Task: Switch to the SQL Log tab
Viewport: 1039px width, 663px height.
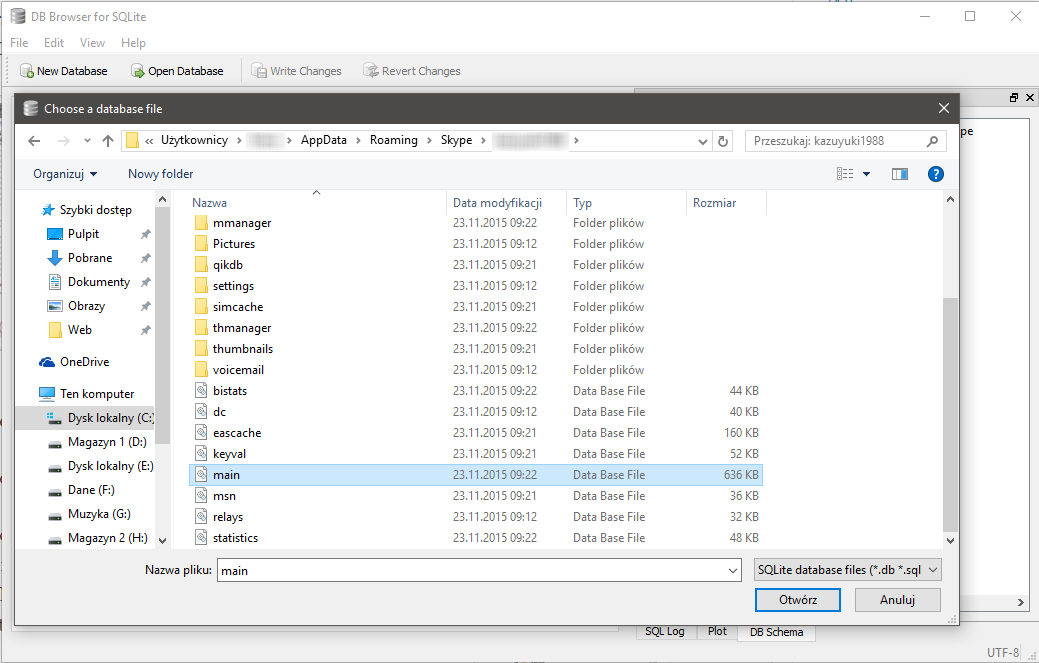Action: click(665, 631)
